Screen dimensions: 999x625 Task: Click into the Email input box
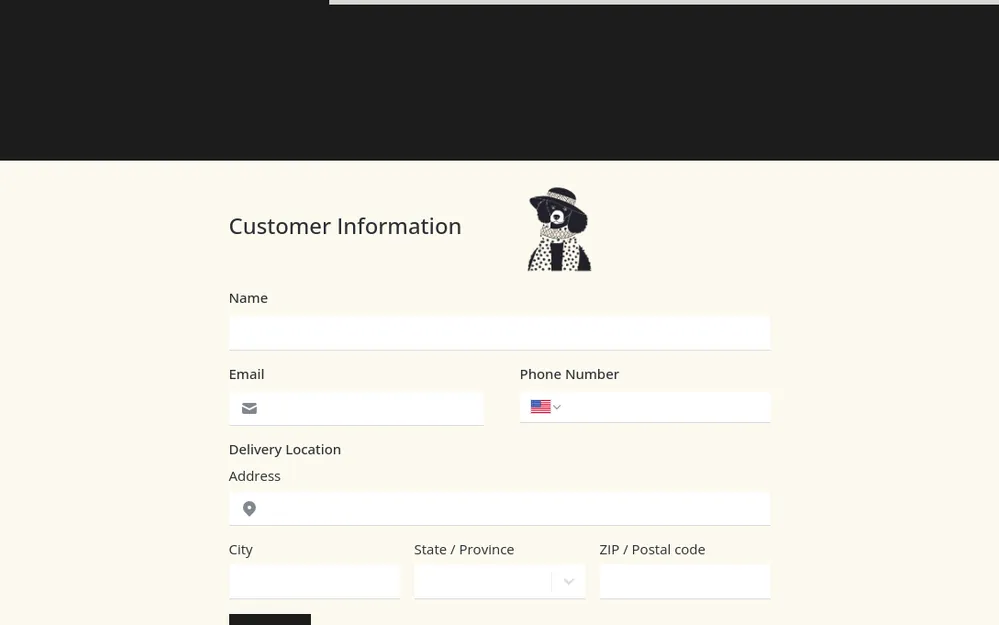point(372,408)
